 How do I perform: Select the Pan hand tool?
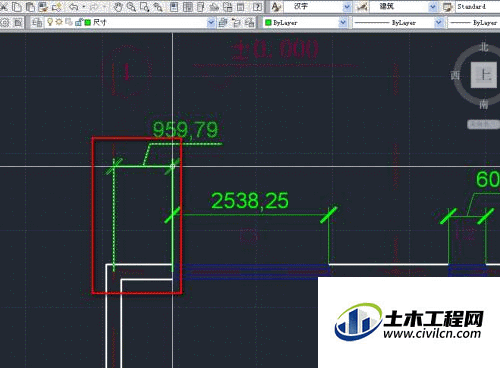point(118,6)
